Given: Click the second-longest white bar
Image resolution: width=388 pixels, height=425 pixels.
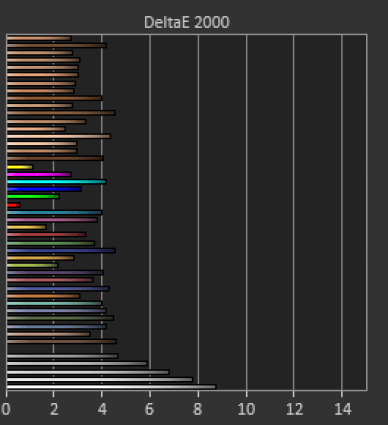Looking at the screenshot, I should click(x=100, y=379).
